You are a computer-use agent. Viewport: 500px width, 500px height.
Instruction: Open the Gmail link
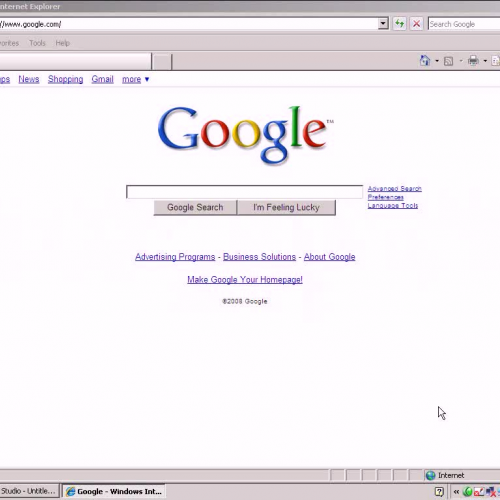coord(102,79)
